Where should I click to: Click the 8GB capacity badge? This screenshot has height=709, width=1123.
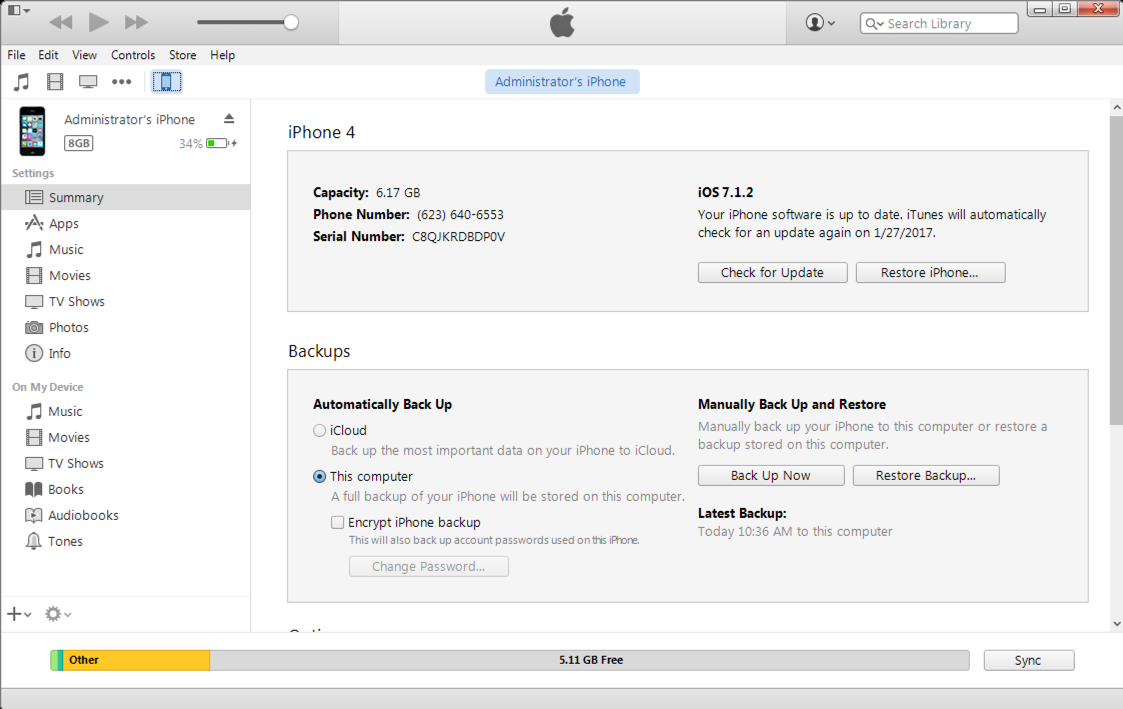click(78, 143)
